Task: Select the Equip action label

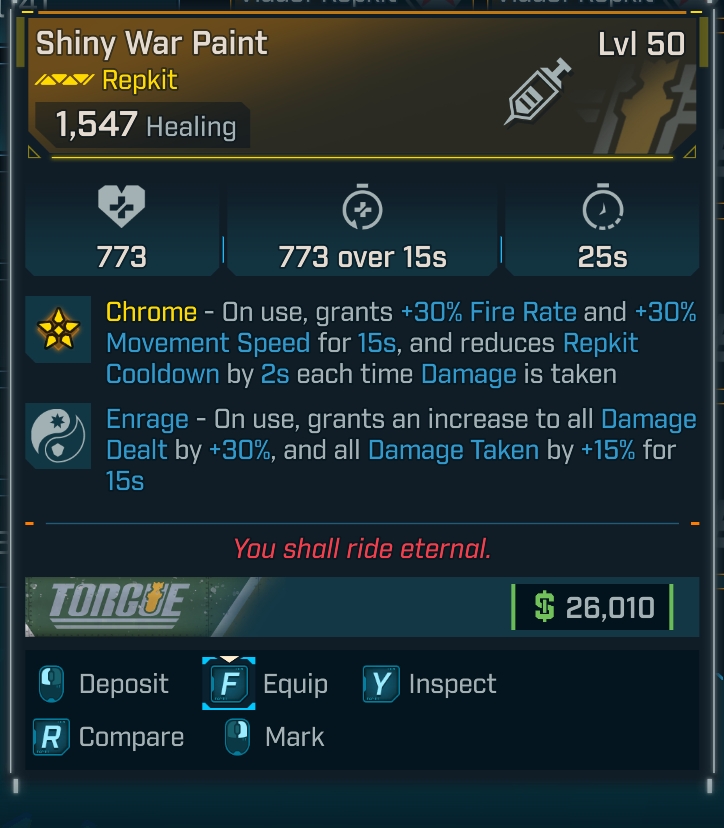Action: pyautogui.click(x=295, y=685)
